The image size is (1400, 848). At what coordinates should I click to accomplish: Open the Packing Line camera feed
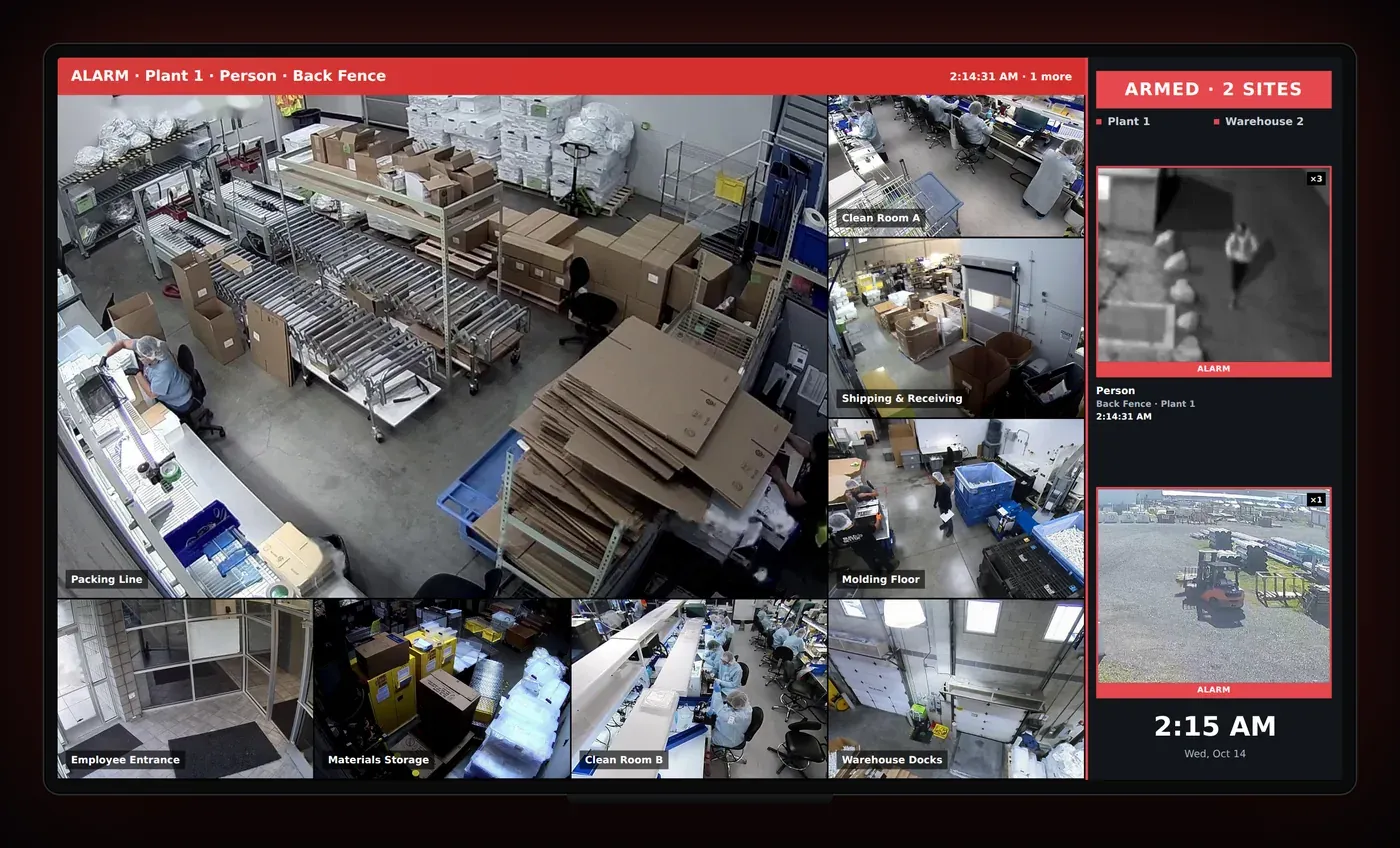pos(442,346)
